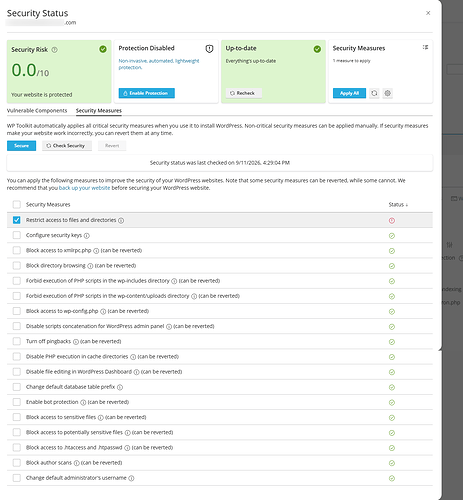Click info icon for Configure security keys
Image resolution: width=463 pixels, height=500 pixels.
point(87,236)
